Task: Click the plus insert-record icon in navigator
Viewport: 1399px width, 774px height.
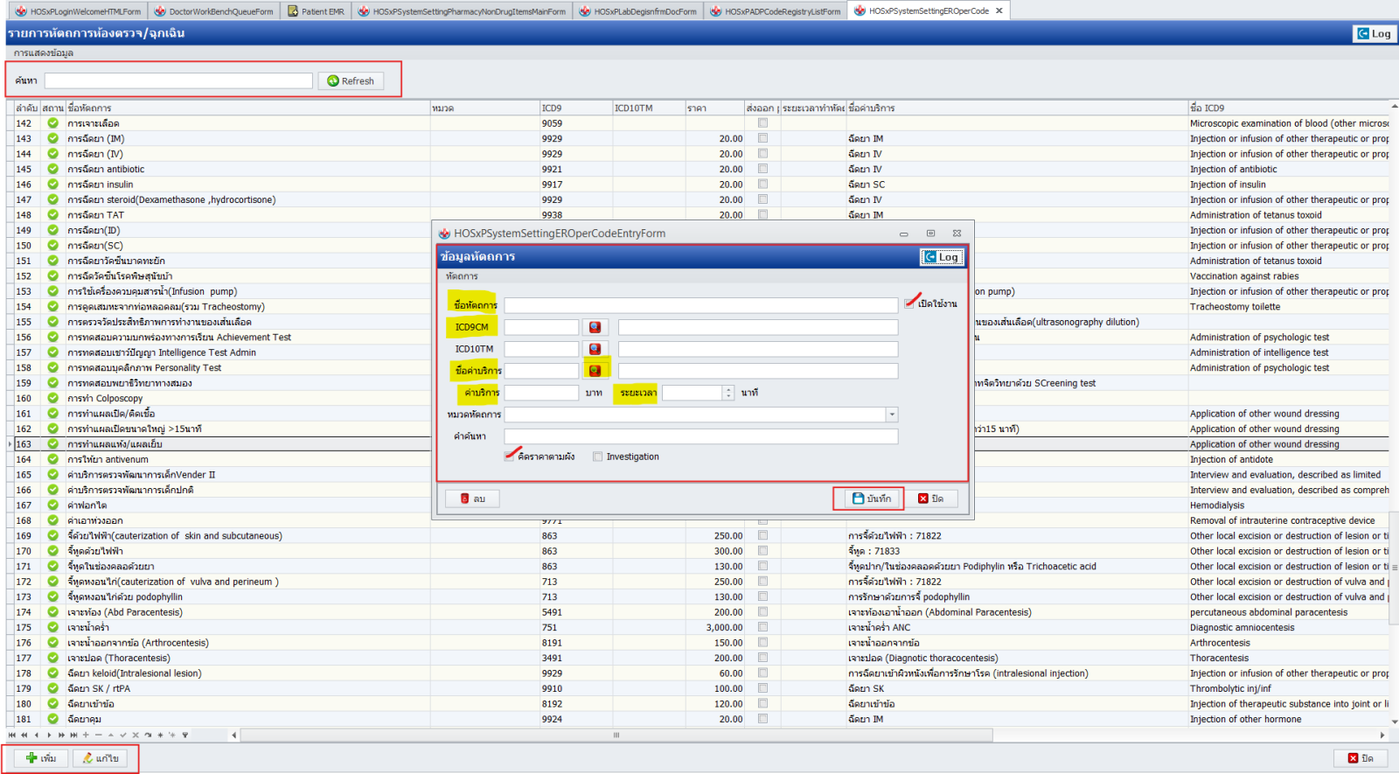Action: (x=86, y=735)
